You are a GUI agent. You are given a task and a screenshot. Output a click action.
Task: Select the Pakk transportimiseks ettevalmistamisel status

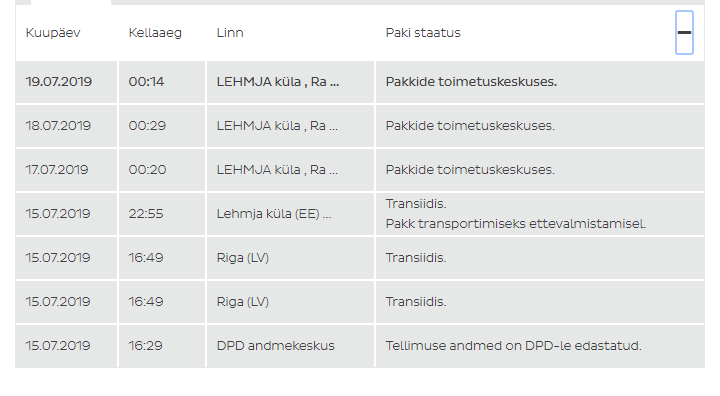coord(516,224)
